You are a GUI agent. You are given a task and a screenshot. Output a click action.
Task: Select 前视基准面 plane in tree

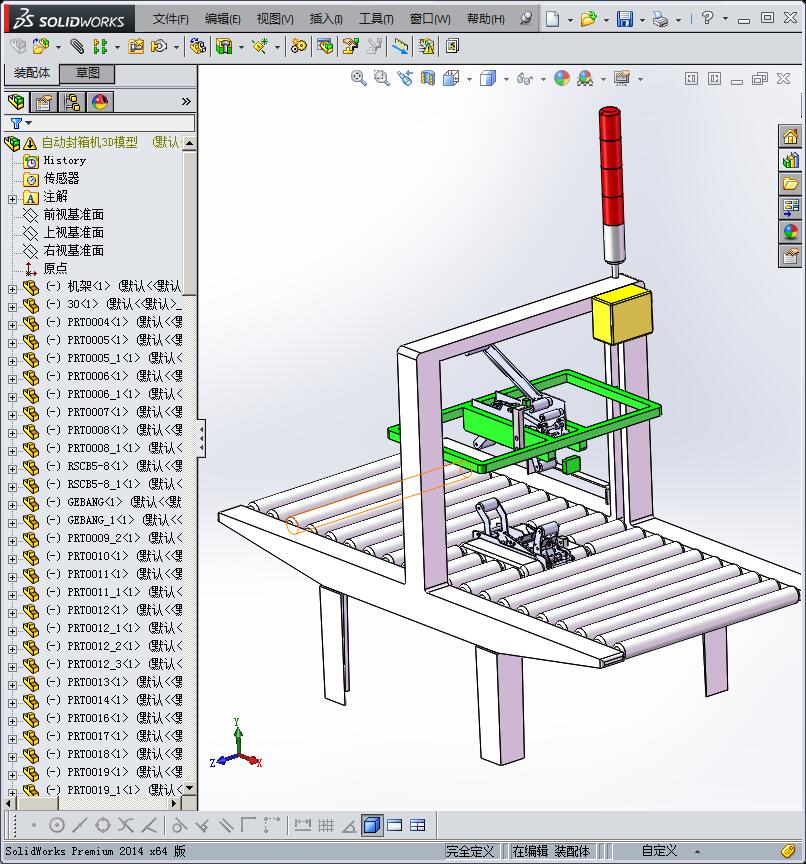point(74,214)
